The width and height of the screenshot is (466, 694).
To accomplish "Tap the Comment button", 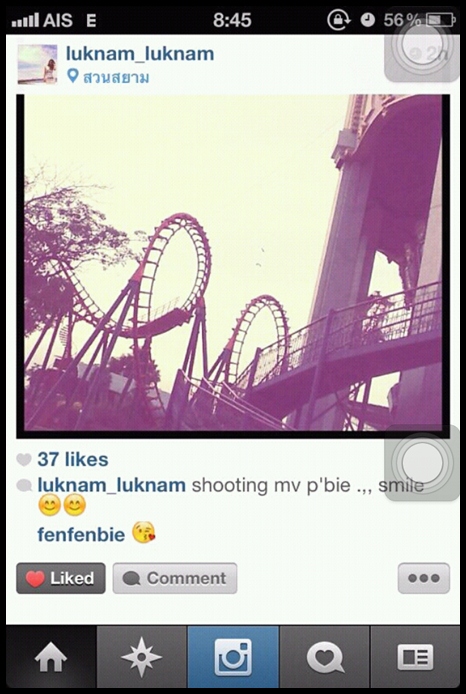I will (x=175, y=578).
